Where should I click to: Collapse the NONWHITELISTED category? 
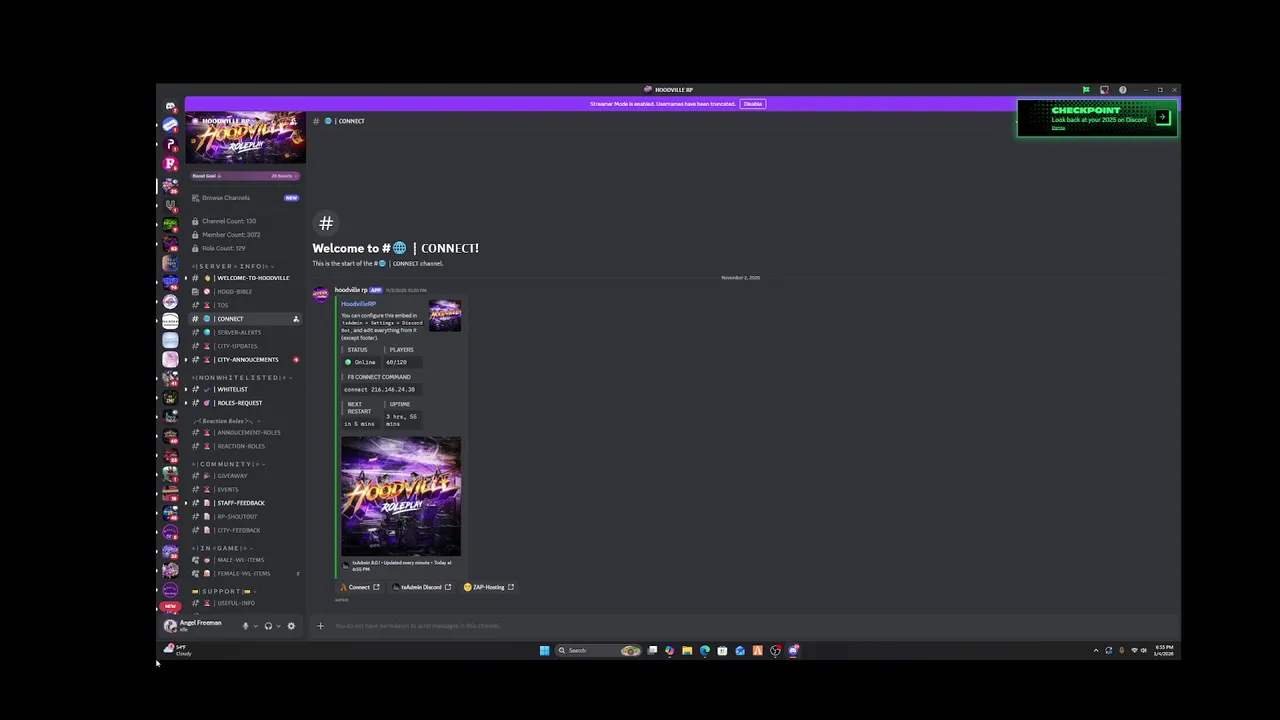pos(241,378)
